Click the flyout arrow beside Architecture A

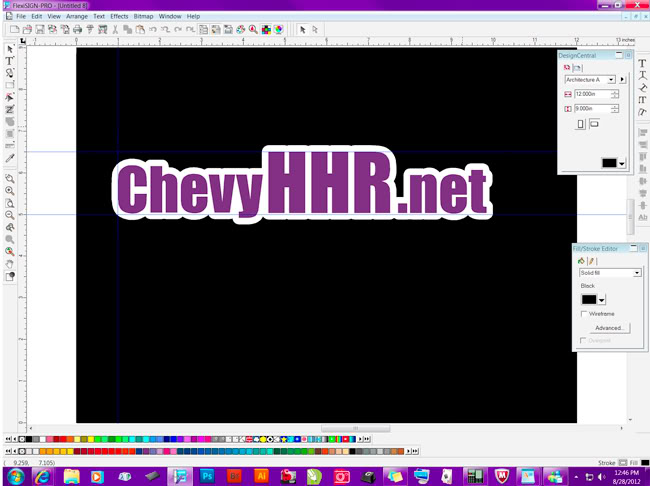click(622, 80)
